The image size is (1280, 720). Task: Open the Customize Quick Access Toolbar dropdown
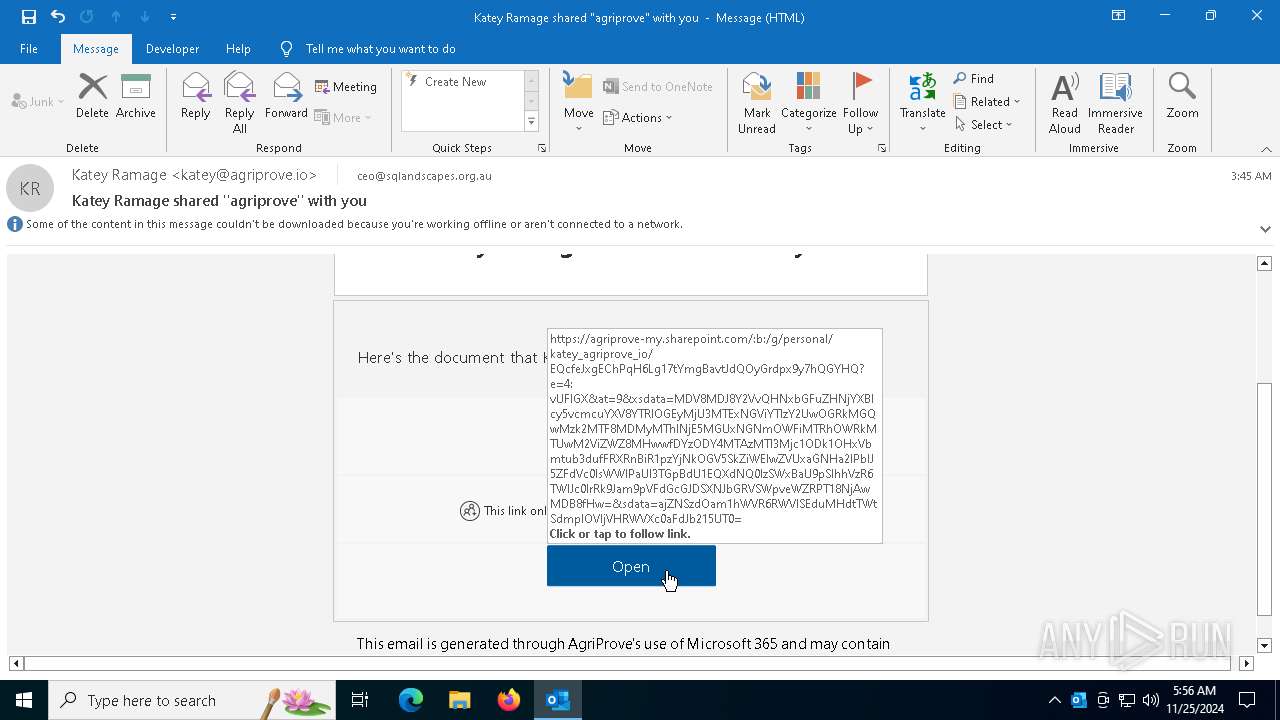coord(174,17)
